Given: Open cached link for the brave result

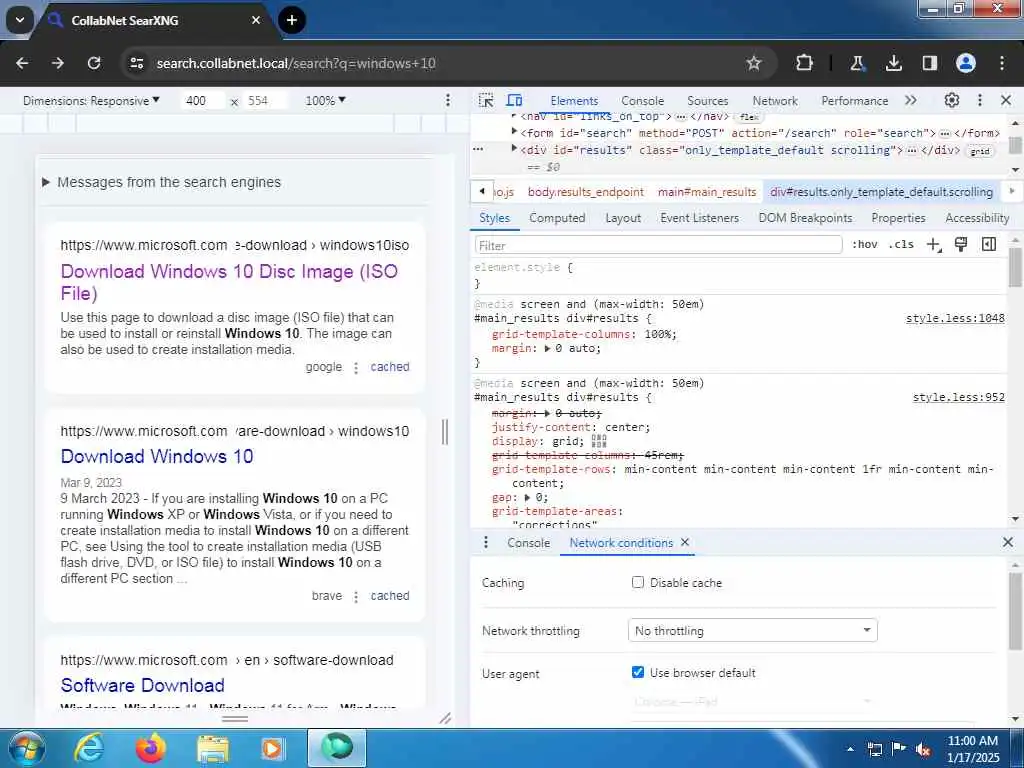Looking at the screenshot, I should click(390, 596).
